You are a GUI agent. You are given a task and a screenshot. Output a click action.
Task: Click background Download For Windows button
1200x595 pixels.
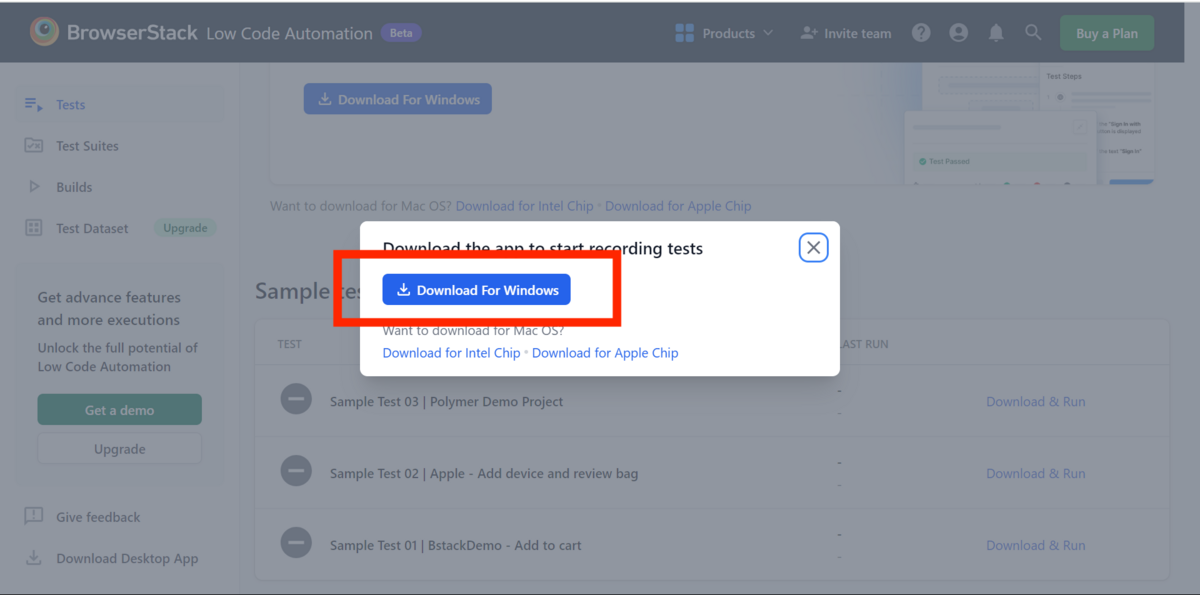[398, 99]
